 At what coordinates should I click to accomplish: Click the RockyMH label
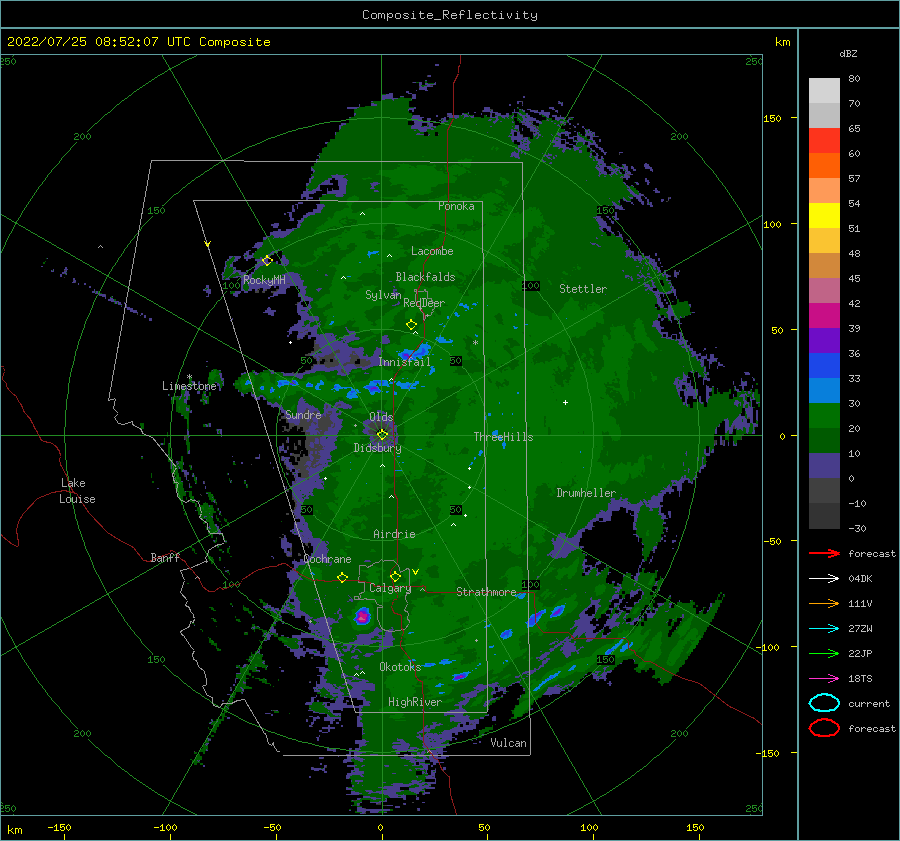(264, 280)
